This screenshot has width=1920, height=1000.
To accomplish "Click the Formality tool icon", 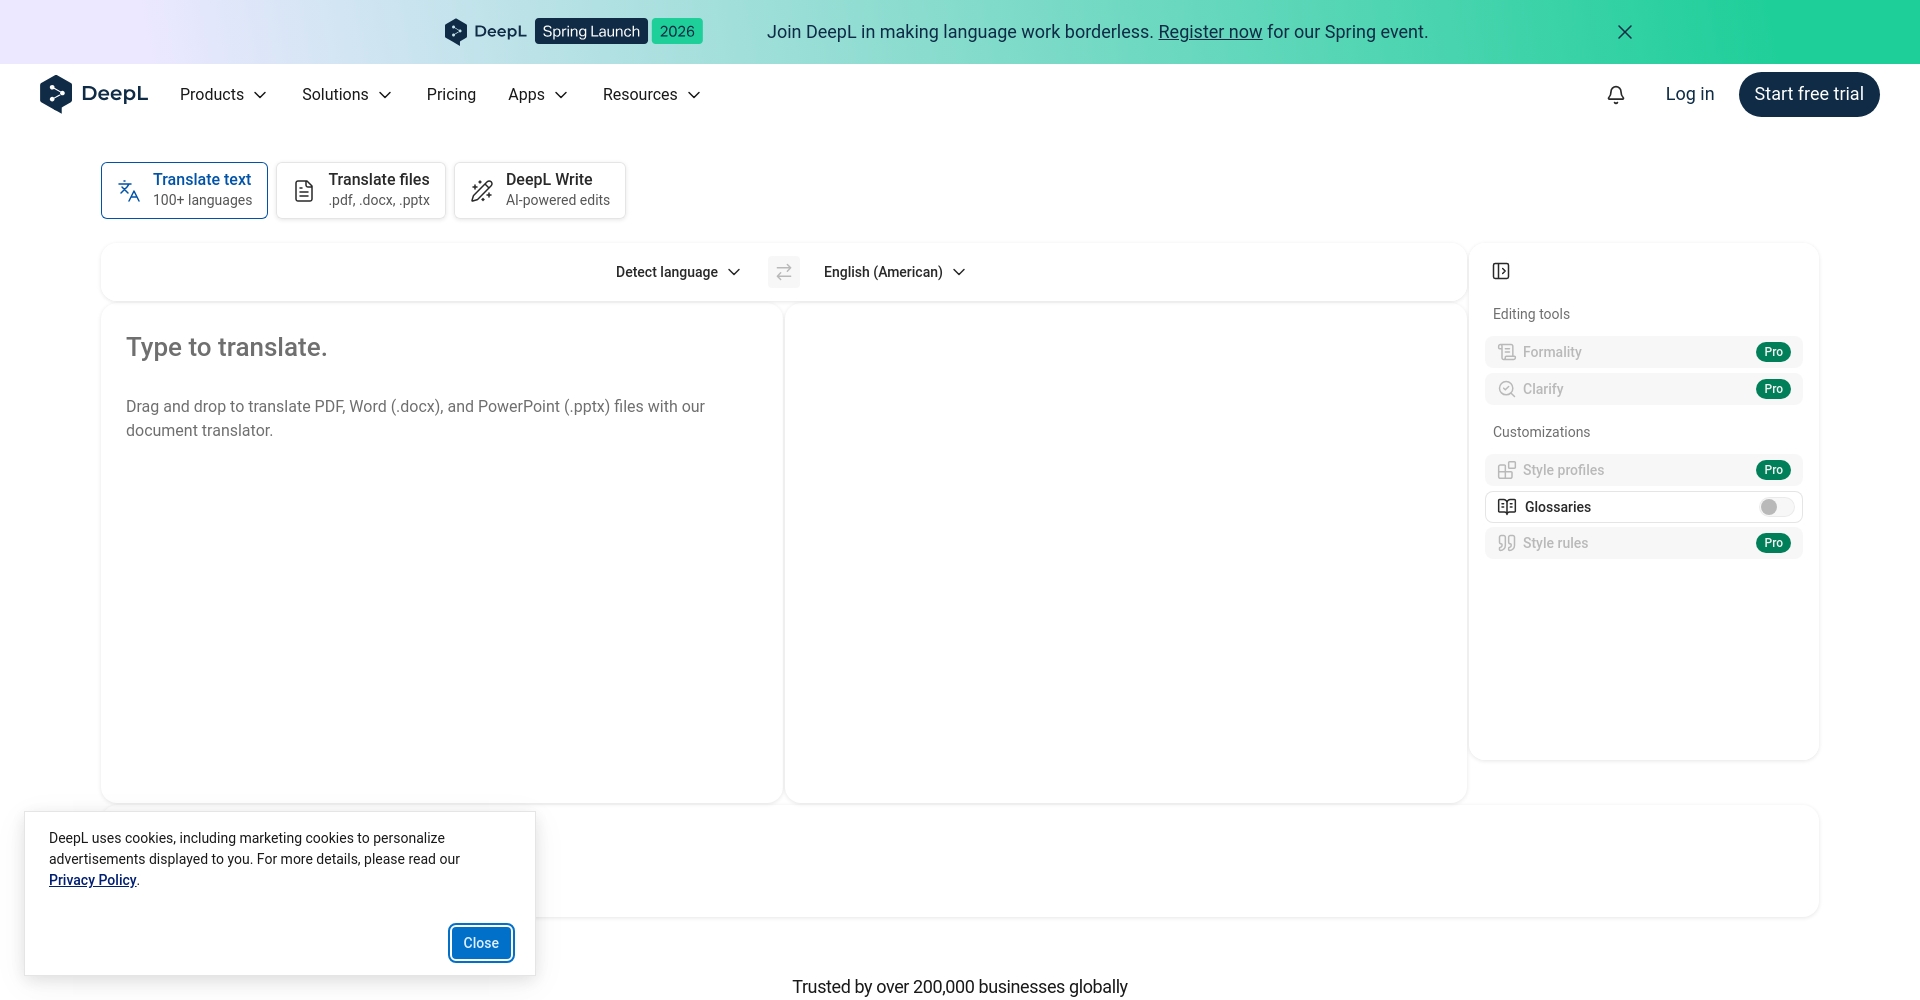I will (x=1507, y=352).
